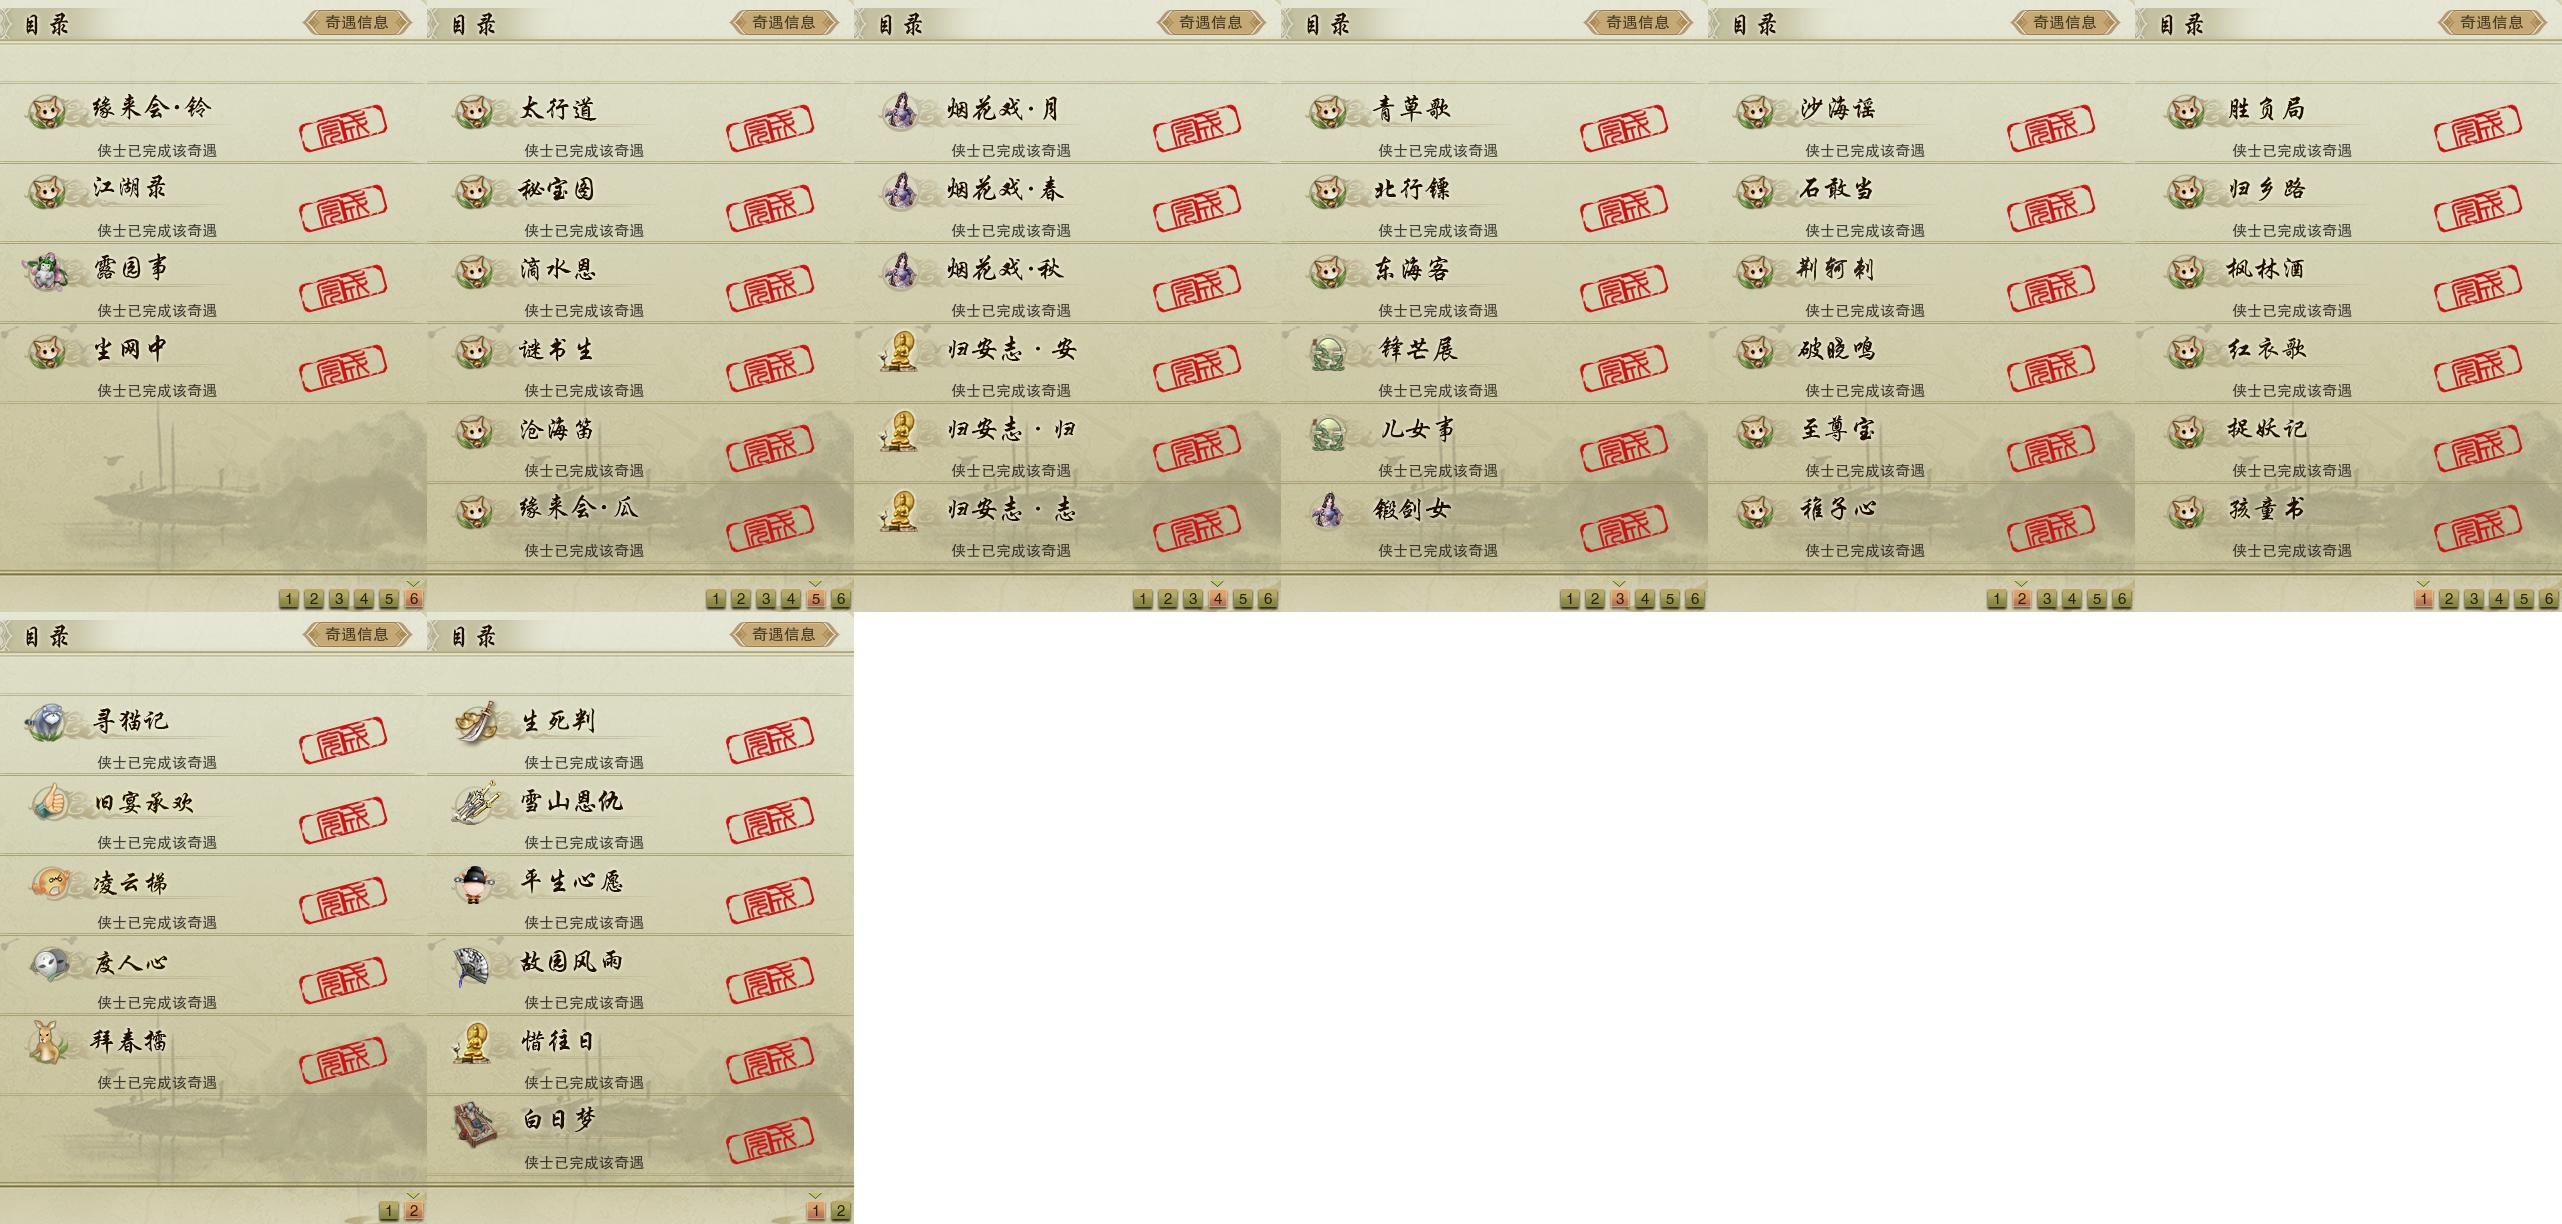Click the golden Buddha icon beside 归安志·安
This screenshot has width=2562, height=1224.
pos(900,351)
